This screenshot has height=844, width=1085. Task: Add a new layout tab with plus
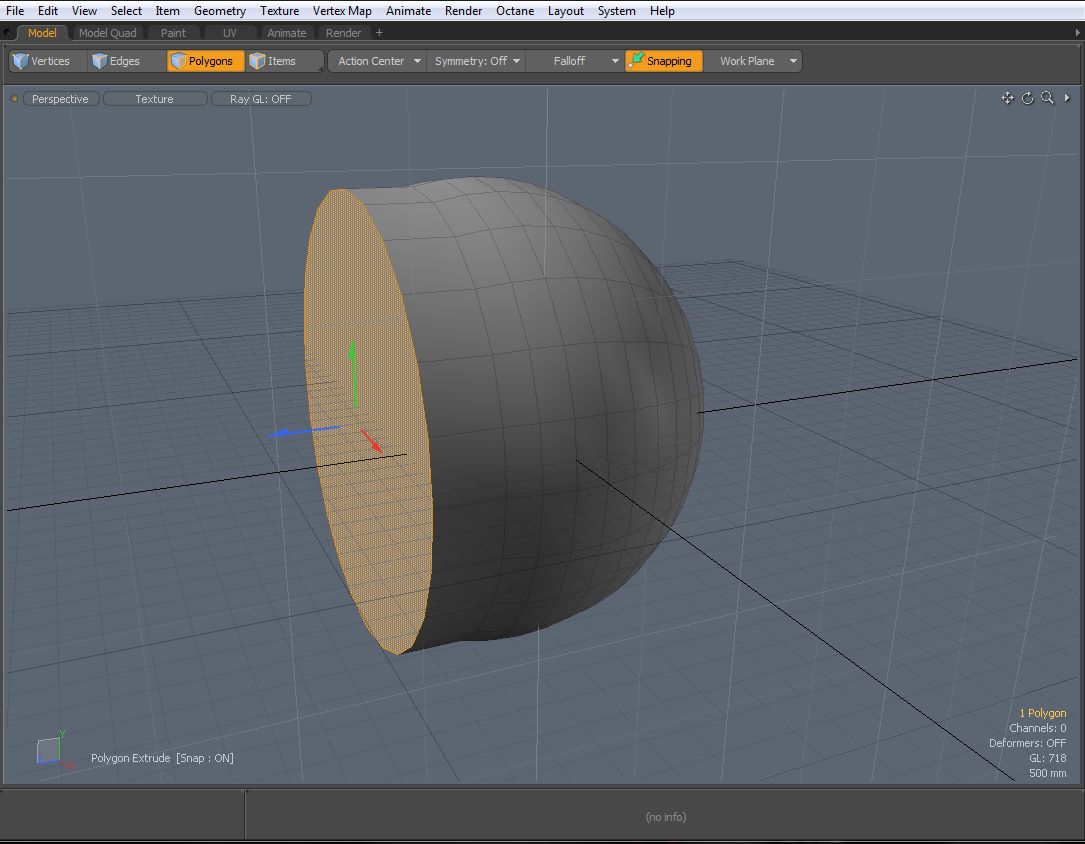pyautogui.click(x=379, y=33)
